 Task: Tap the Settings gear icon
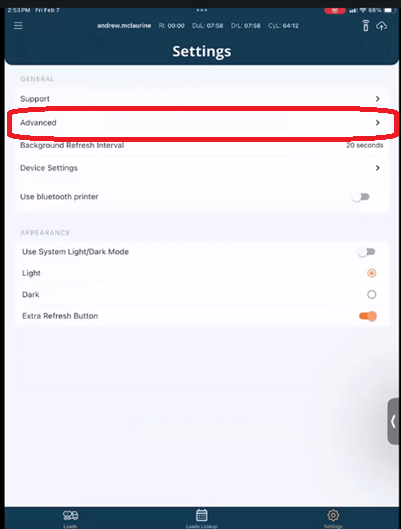click(x=333, y=515)
